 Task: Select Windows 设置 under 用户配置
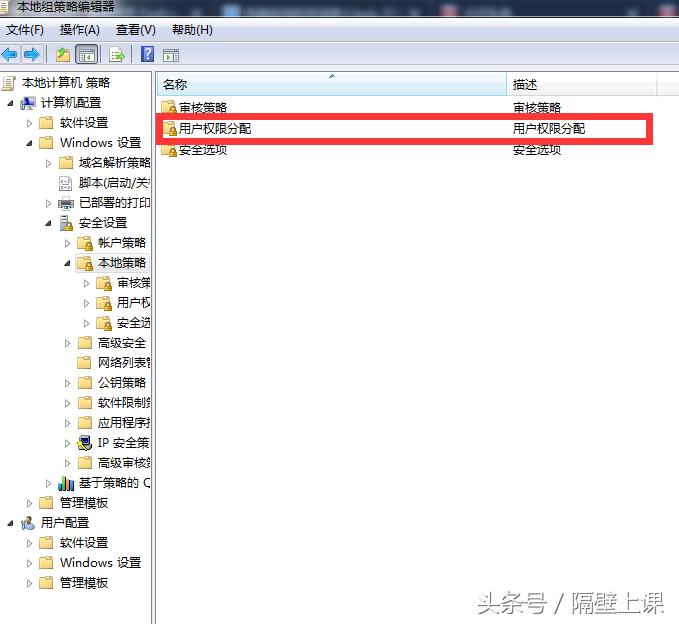(100, 563)
